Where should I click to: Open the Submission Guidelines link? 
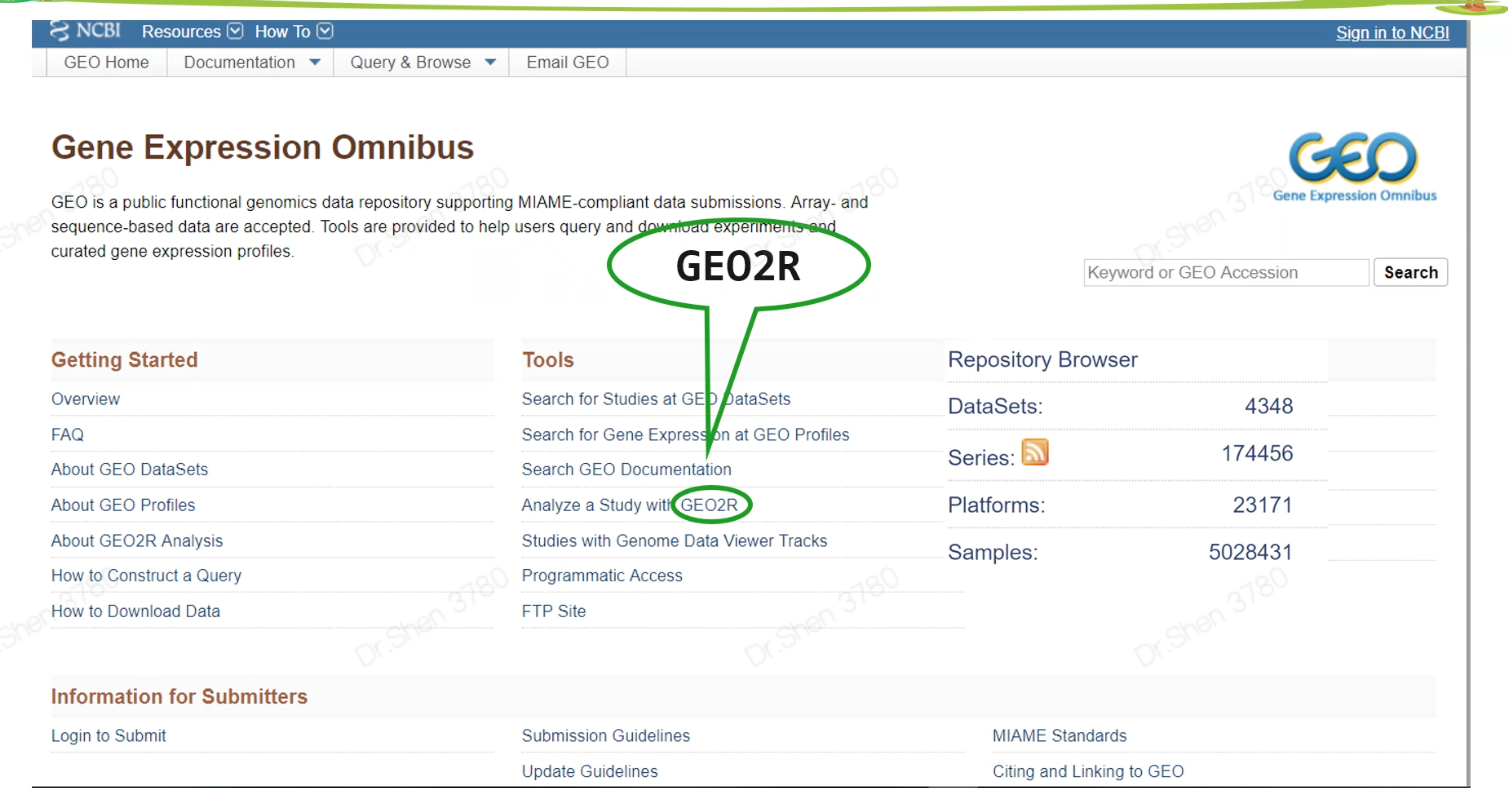pos(606,736)
